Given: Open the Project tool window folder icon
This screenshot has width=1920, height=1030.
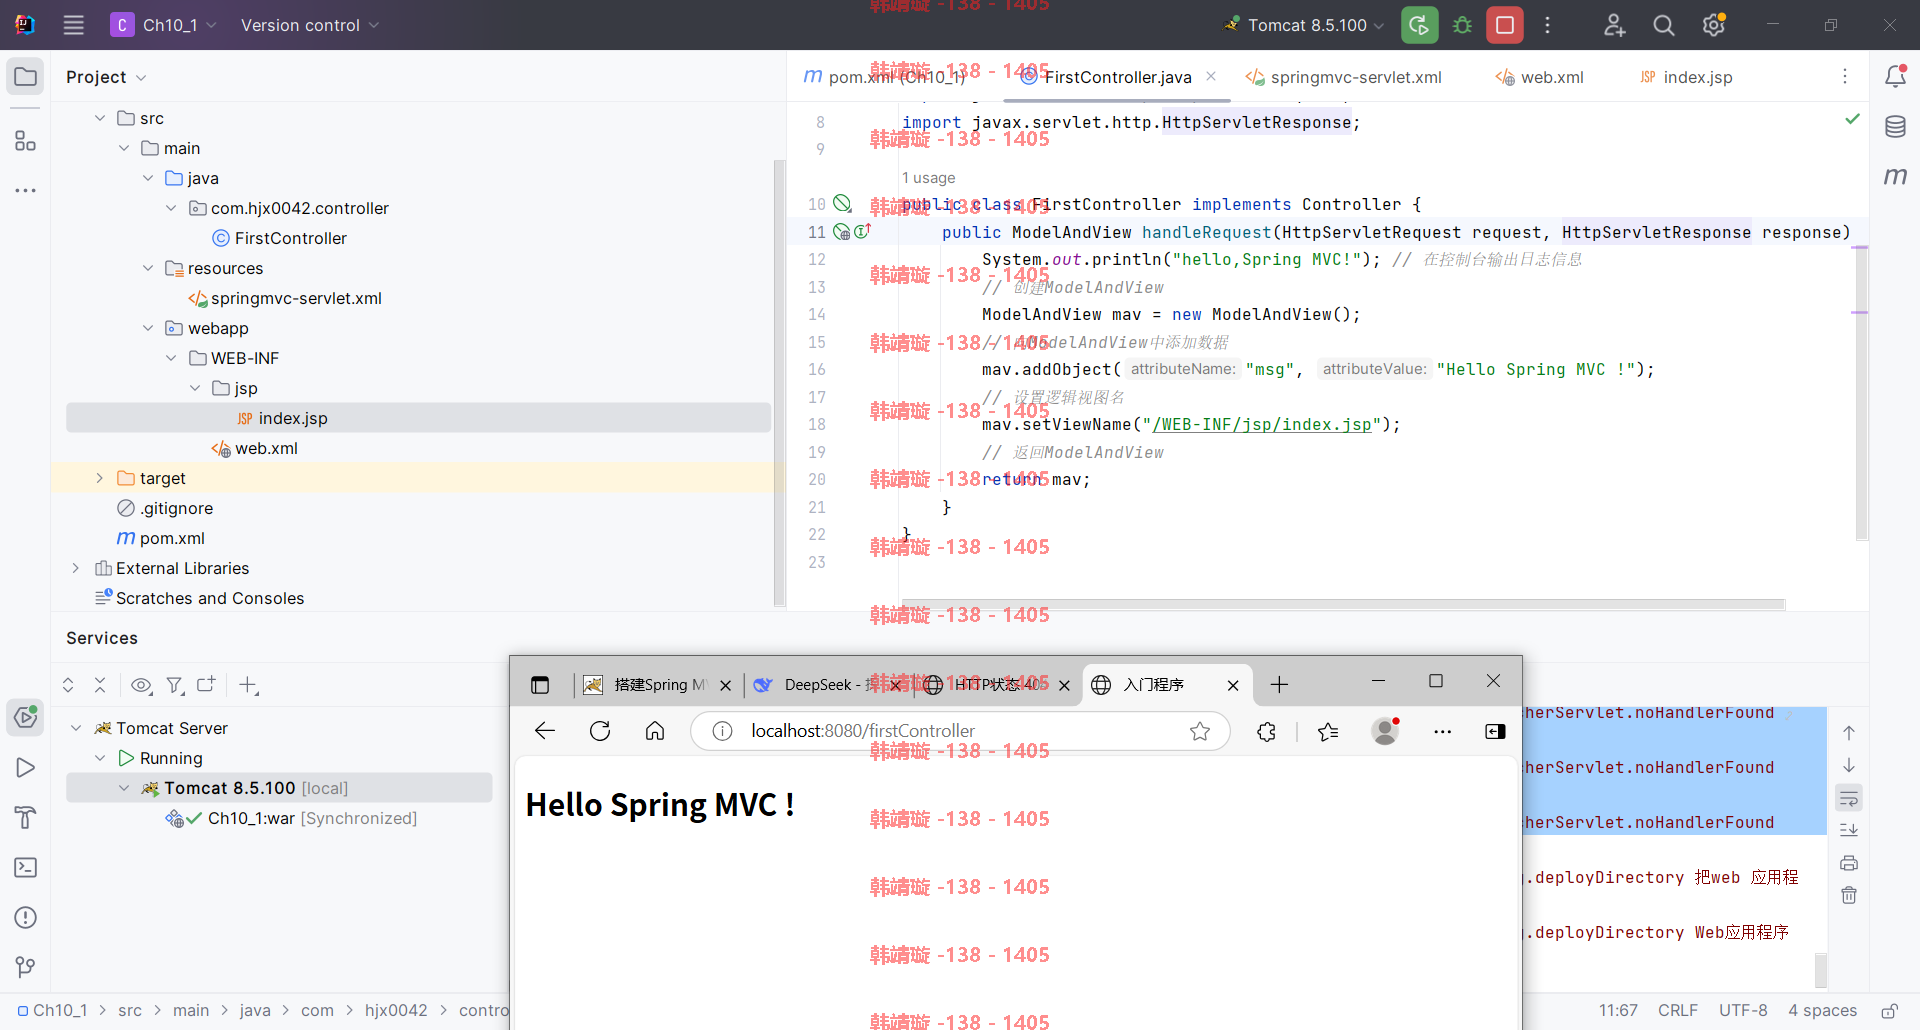Looking at the screenshot, I should click(25, 77).
